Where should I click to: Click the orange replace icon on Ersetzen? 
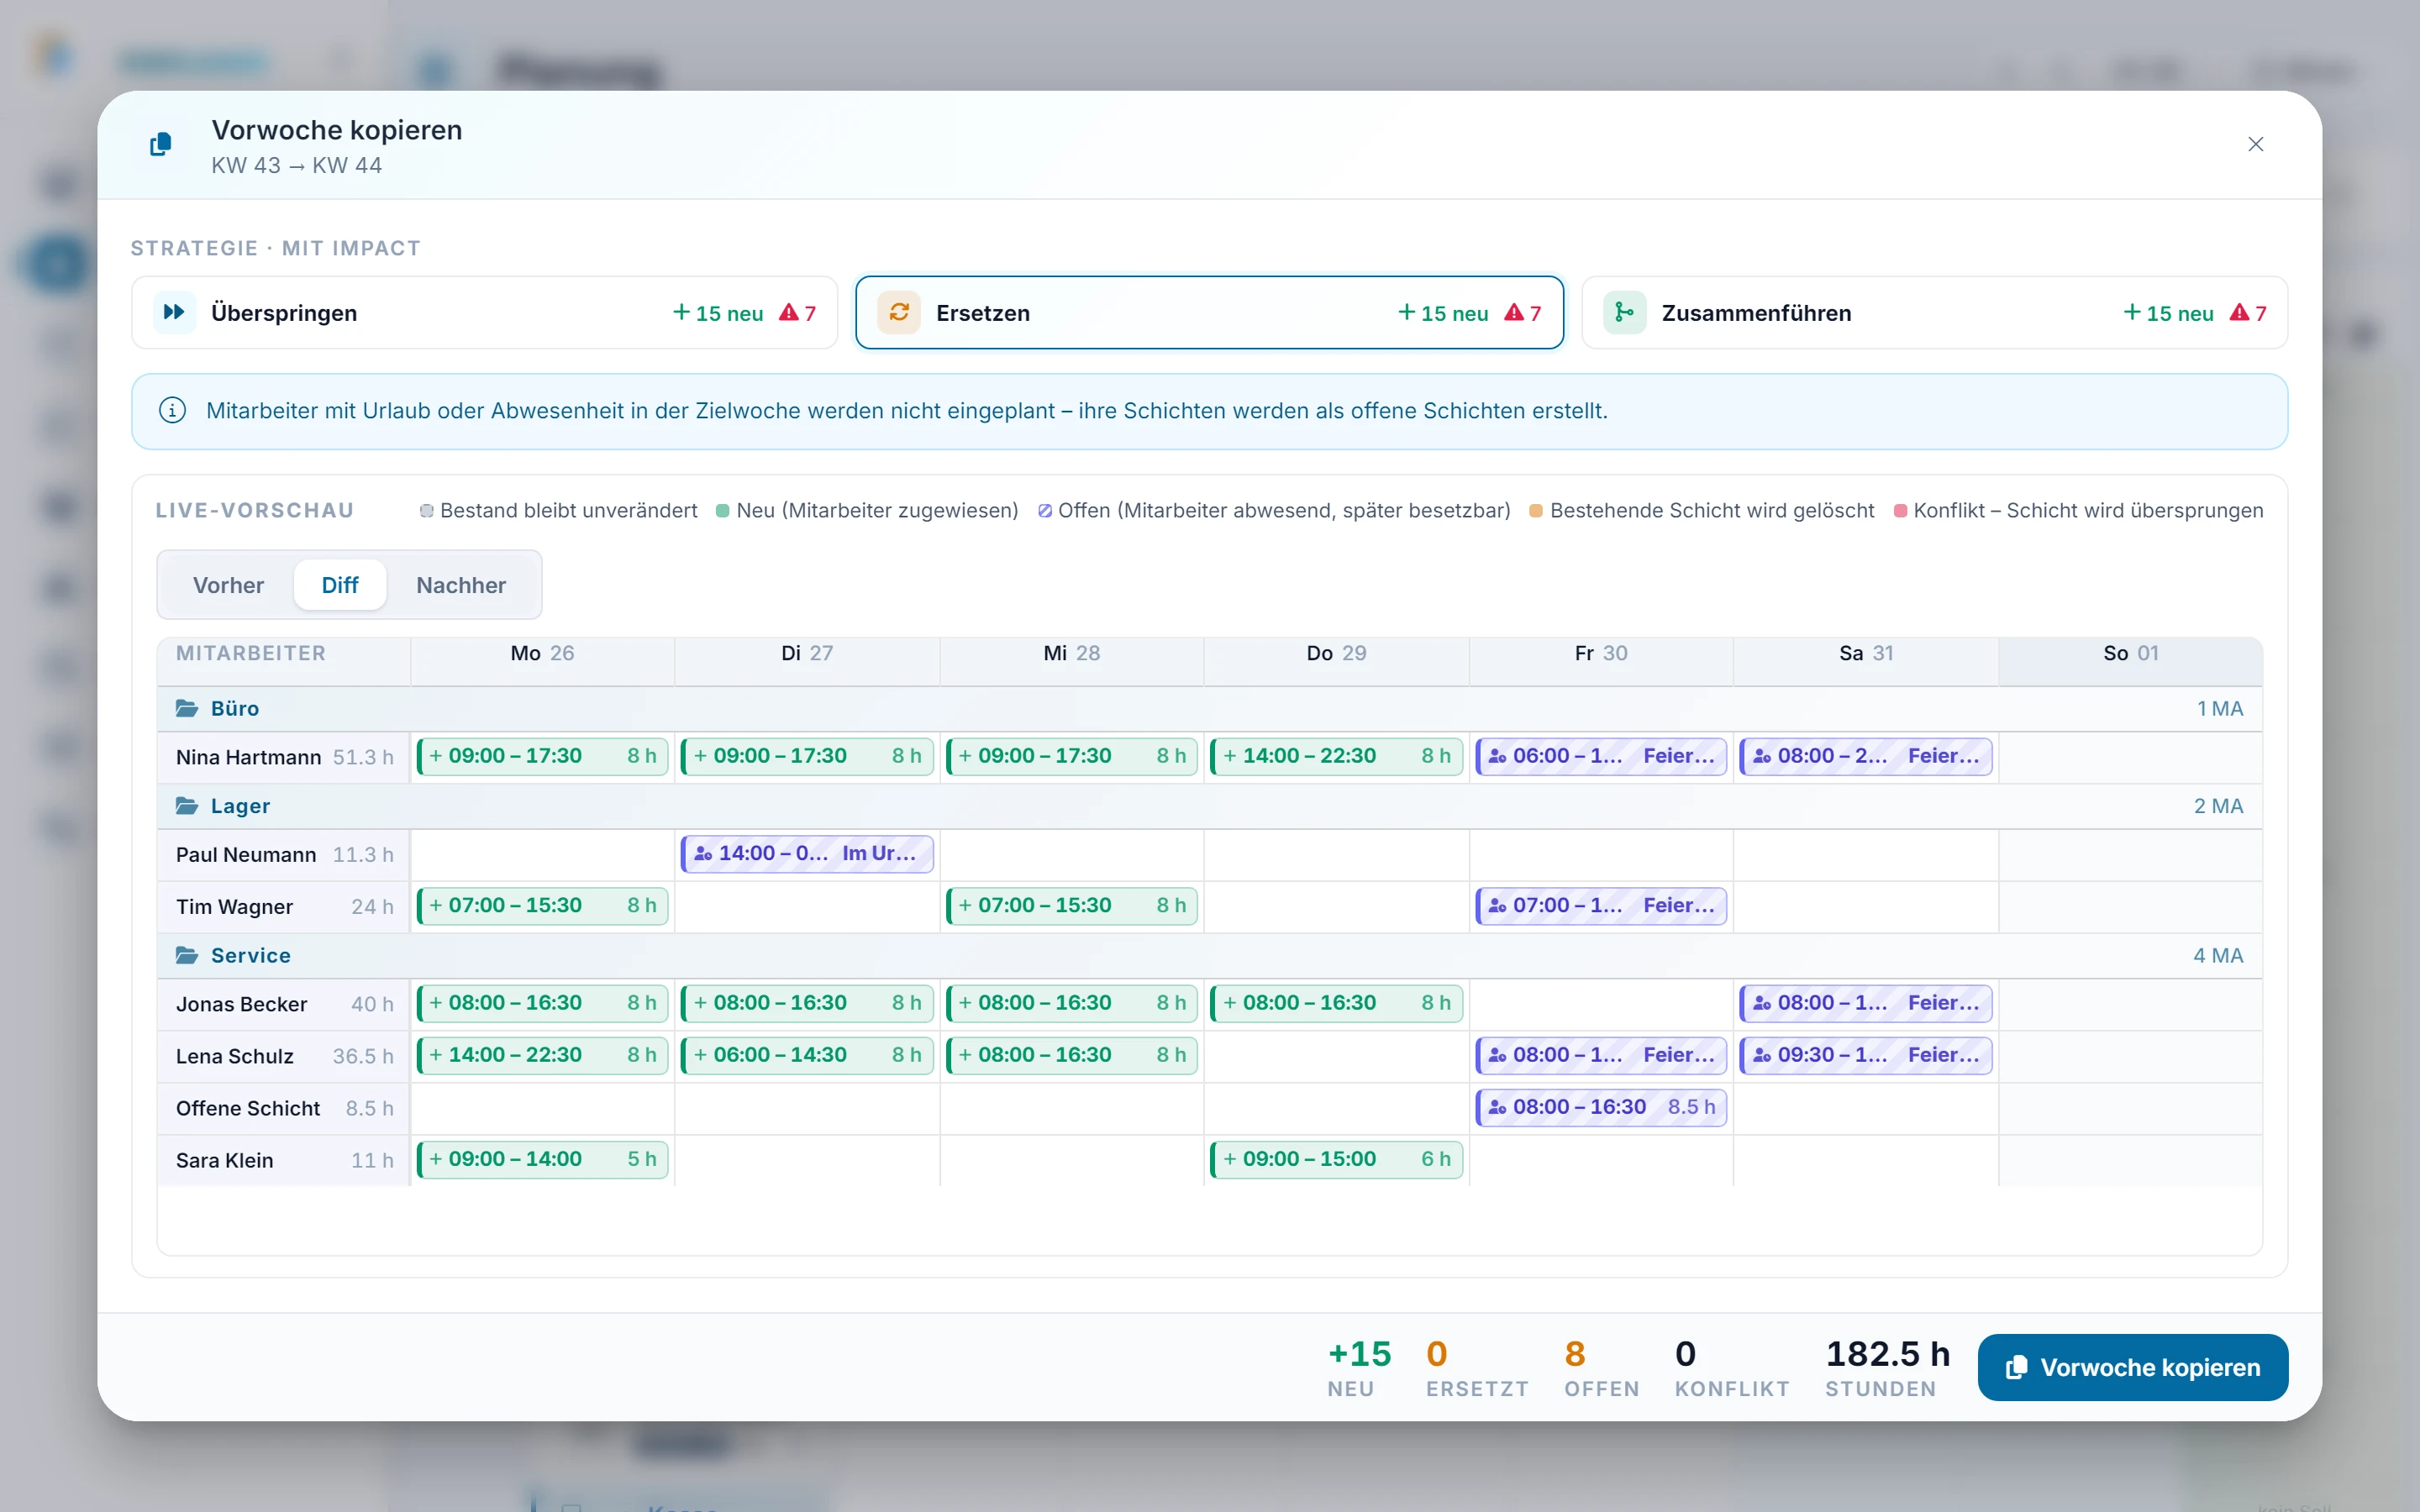[899, 312]
